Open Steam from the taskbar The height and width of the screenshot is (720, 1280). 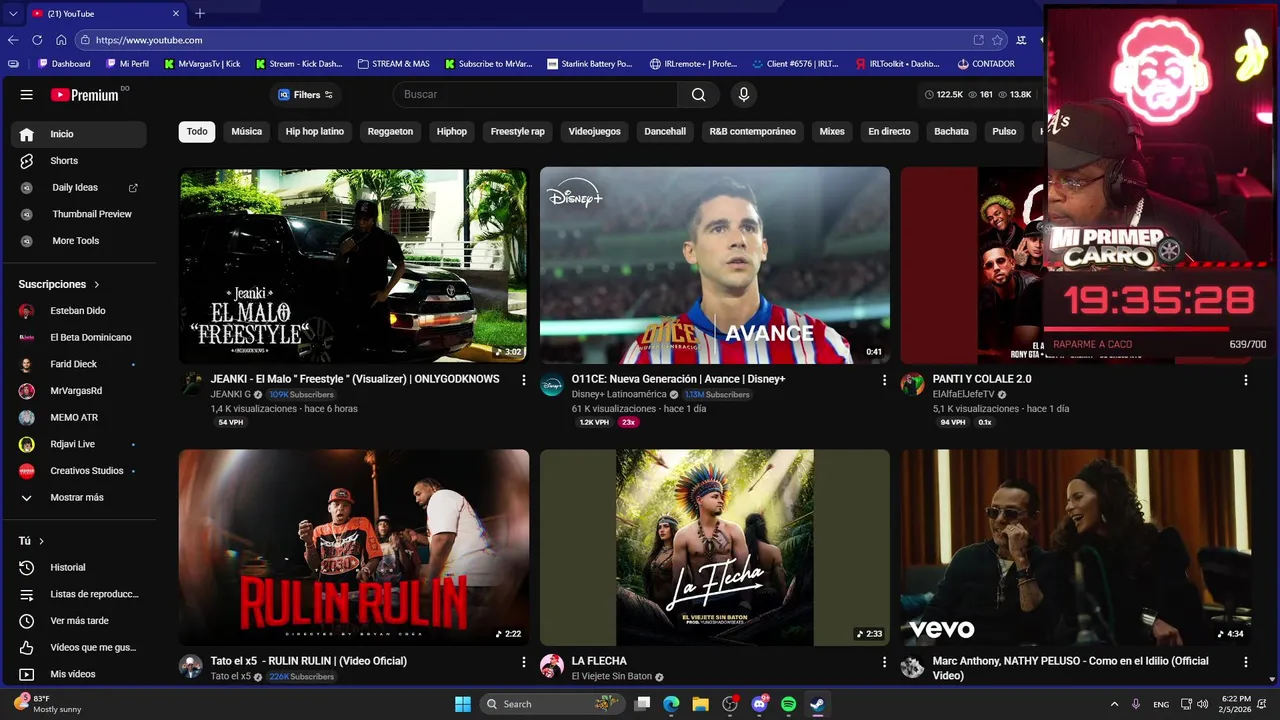[x=817, y=704]
